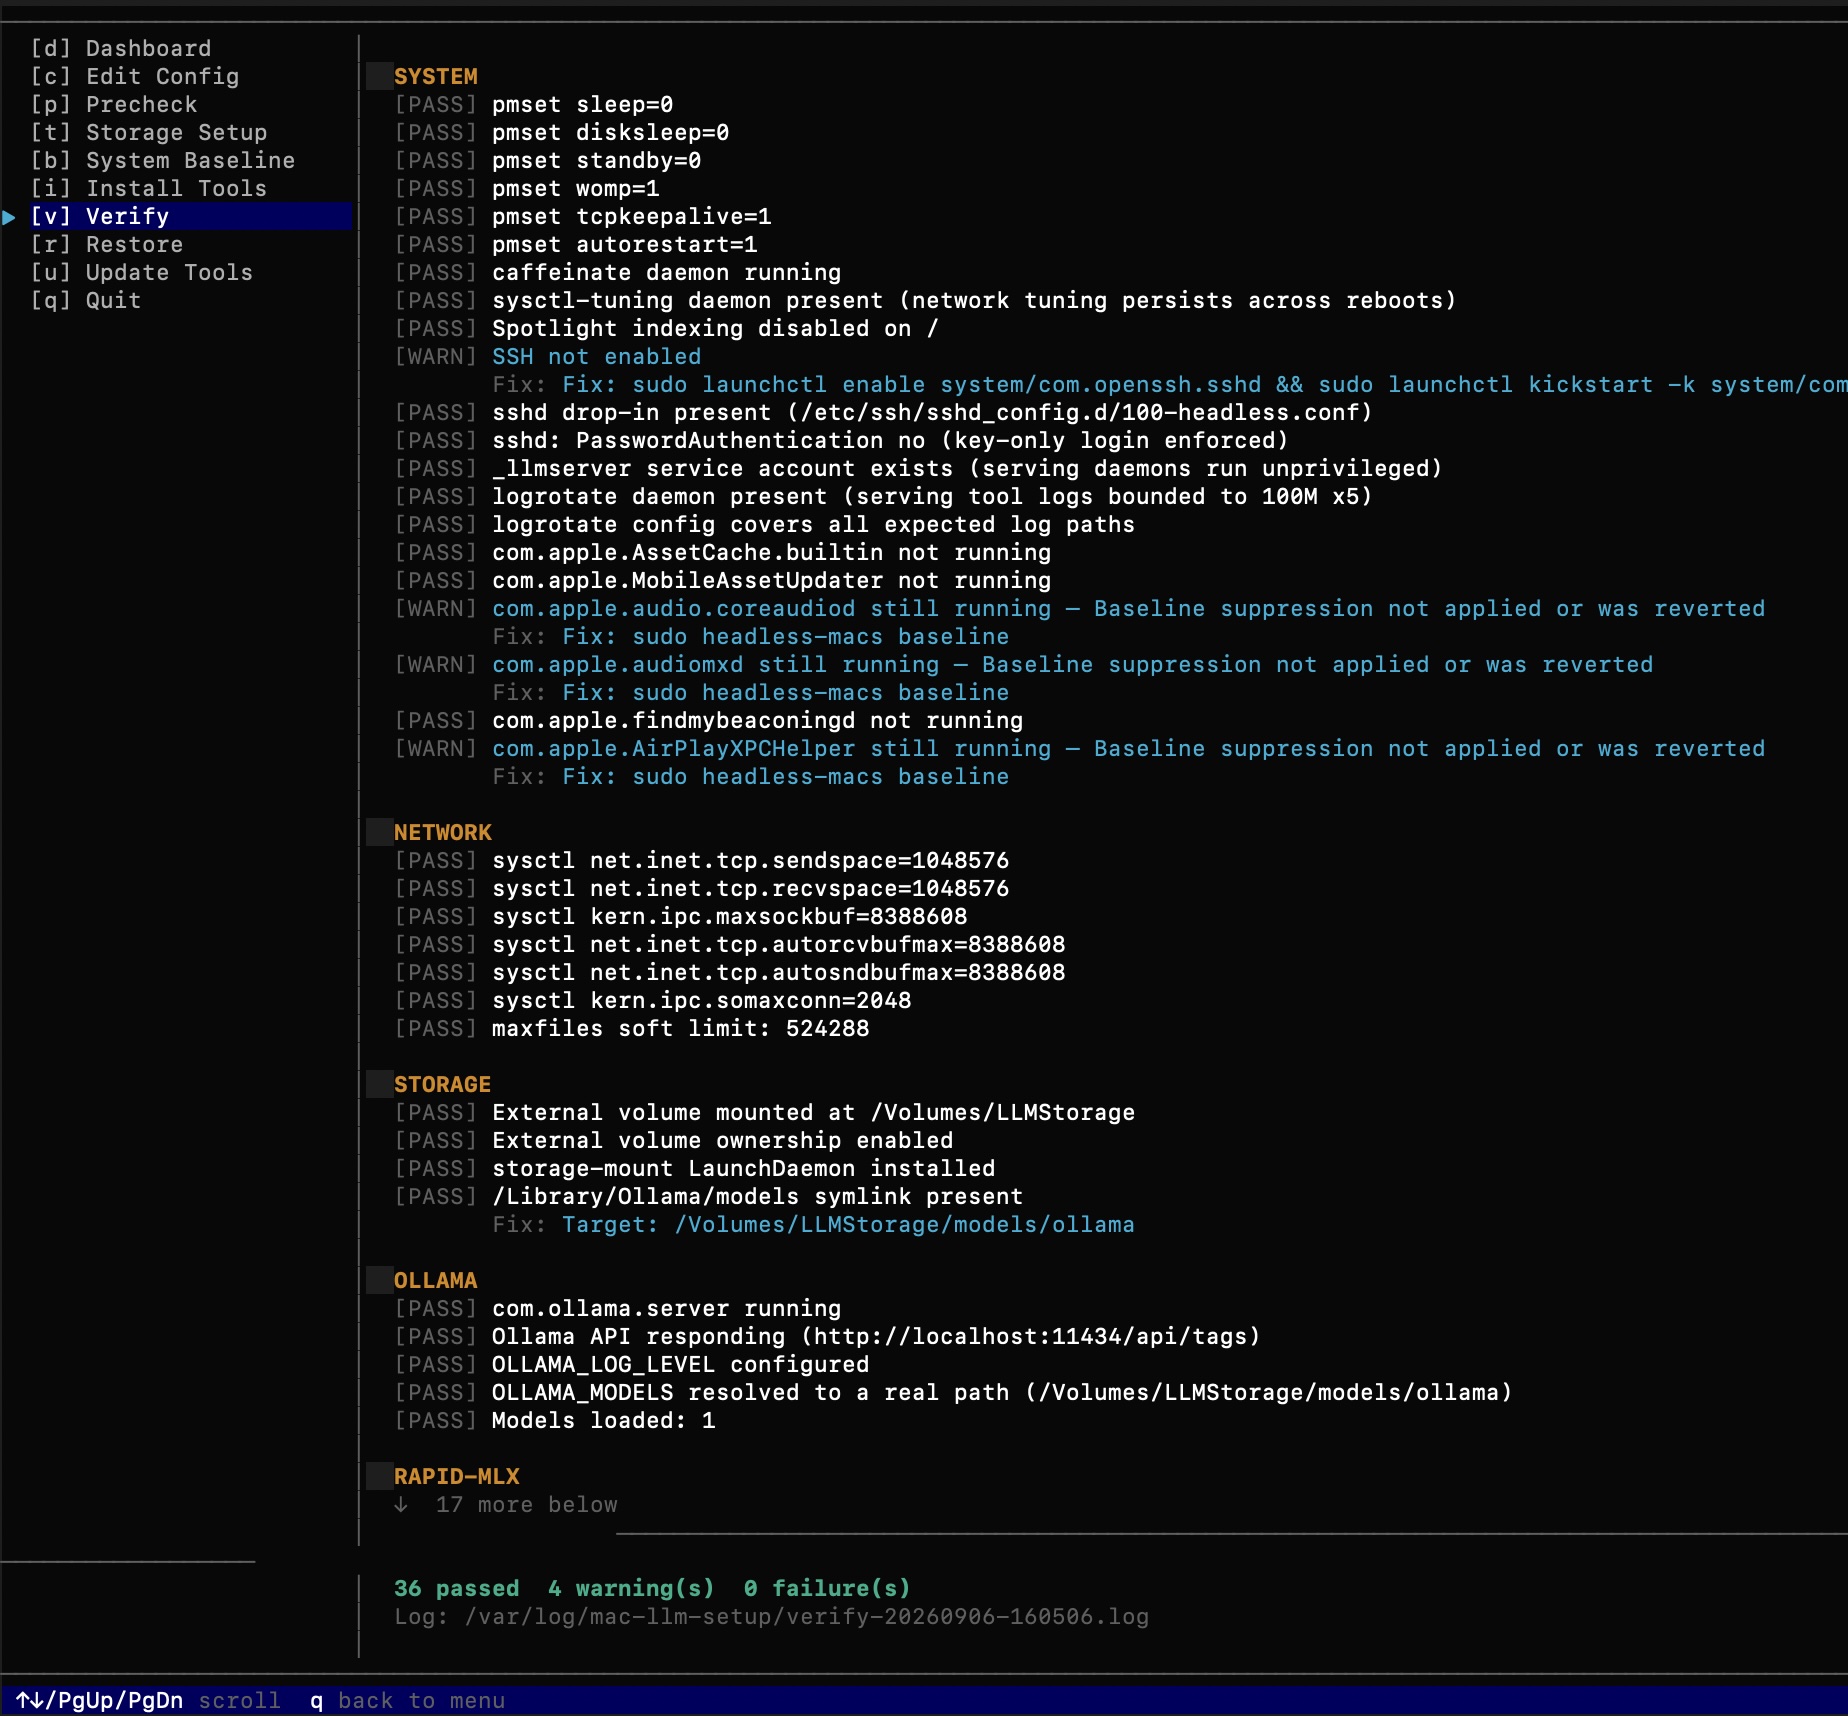Click the NETWORK section heading
The image size is (1848, 1716).
tap(443, 832)
